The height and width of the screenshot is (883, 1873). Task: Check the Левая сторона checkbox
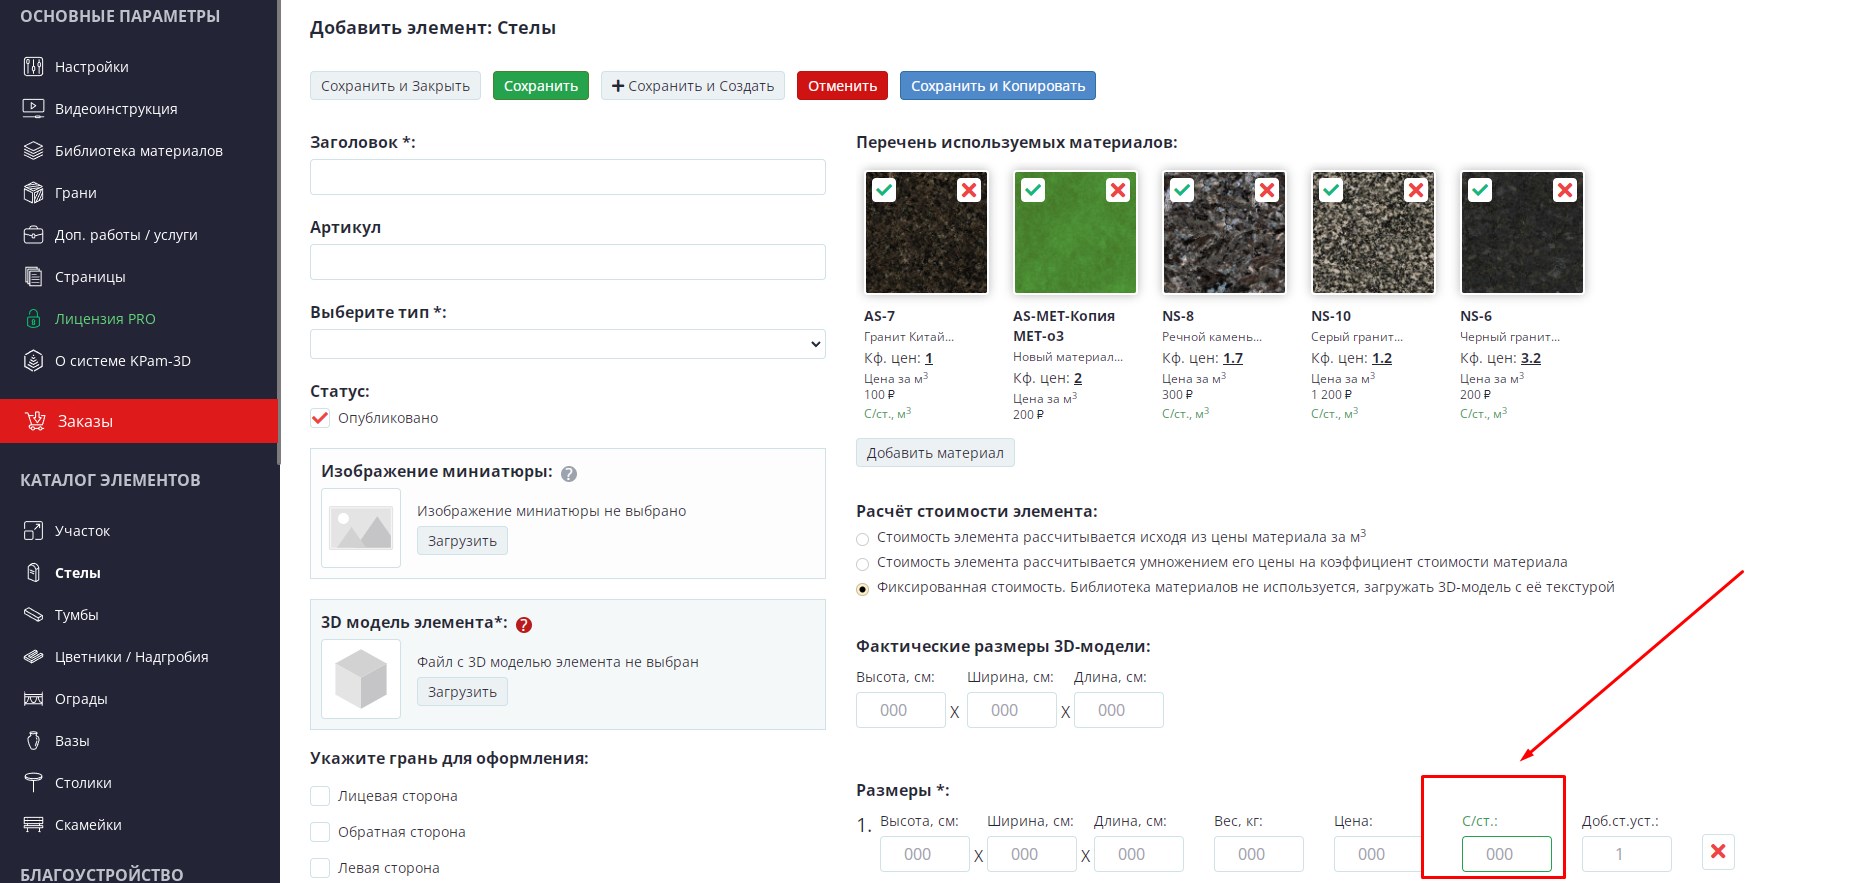(x=320, y=868)
